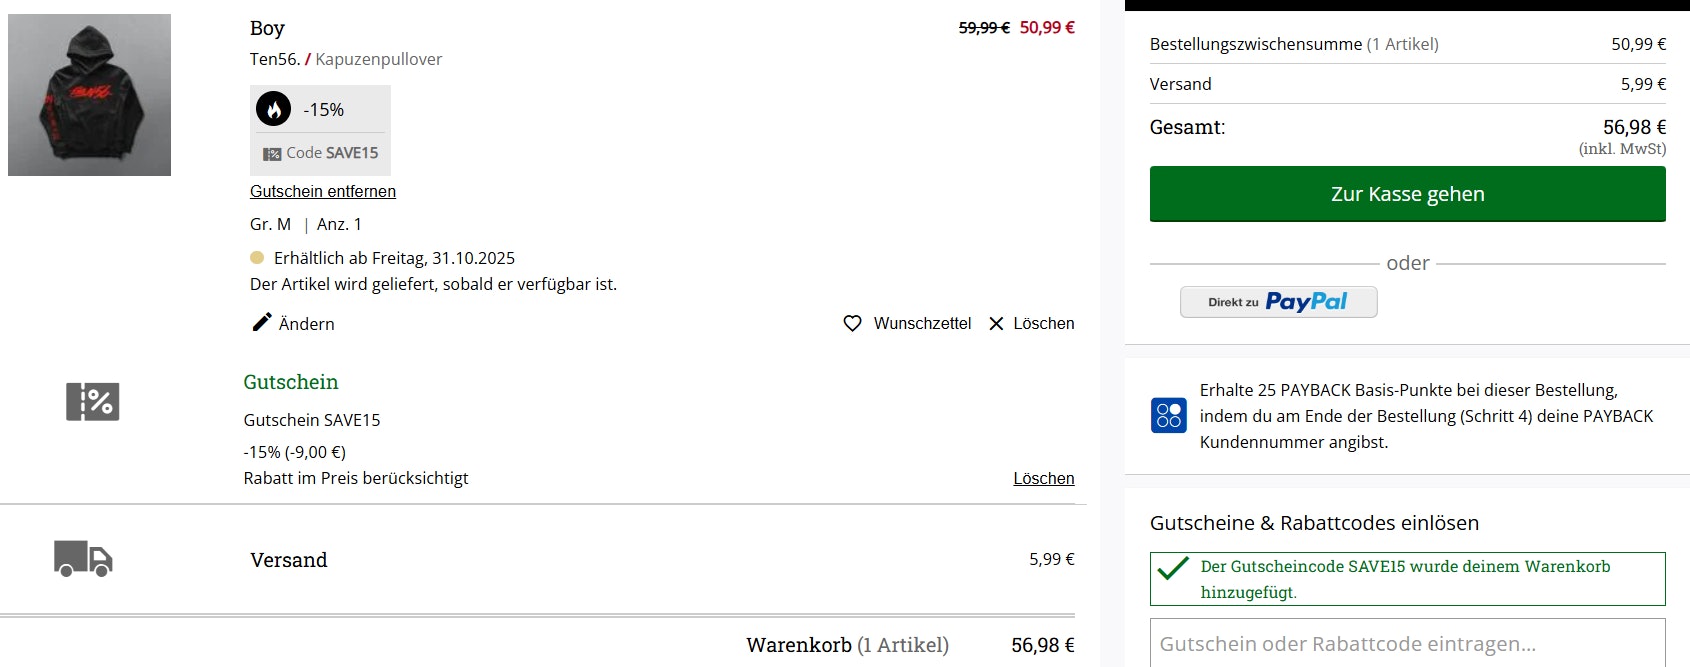Click the Gutschein entfernen link

tap(323, 191)
